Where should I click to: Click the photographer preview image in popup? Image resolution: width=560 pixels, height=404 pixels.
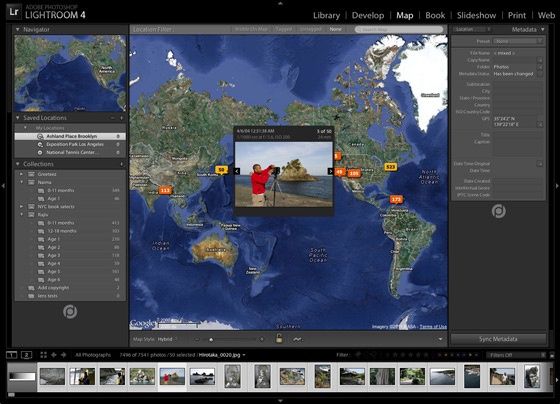coord(284,174)
